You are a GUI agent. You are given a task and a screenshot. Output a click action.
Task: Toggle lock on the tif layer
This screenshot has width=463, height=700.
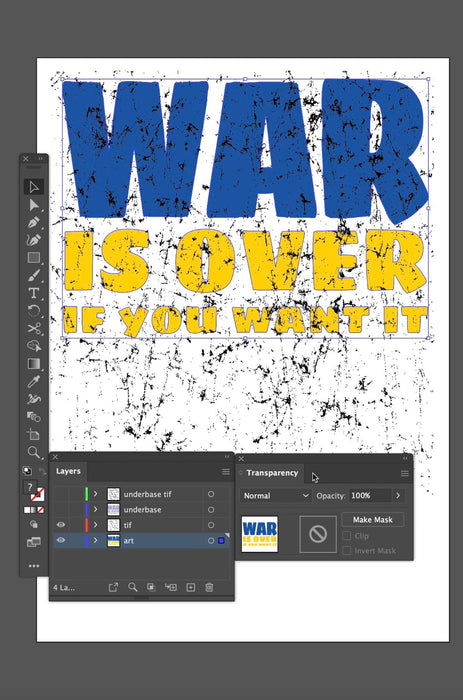tap(75, 525)
